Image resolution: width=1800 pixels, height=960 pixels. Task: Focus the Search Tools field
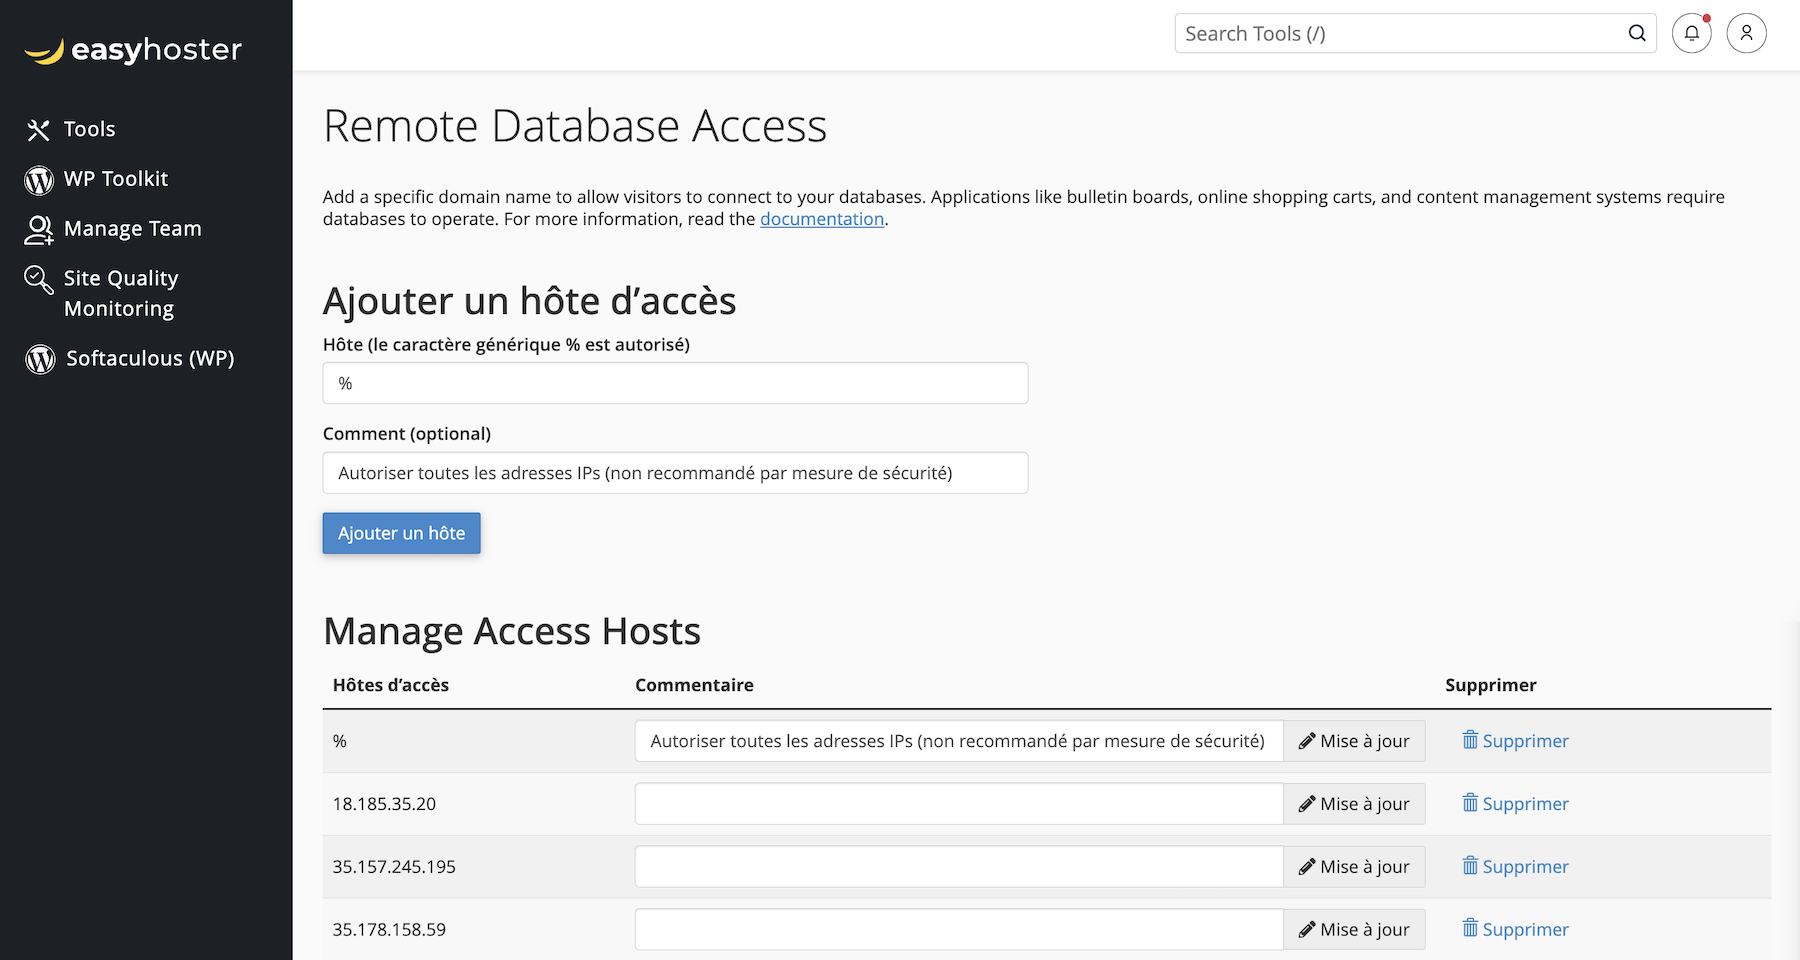[1400, 33]
